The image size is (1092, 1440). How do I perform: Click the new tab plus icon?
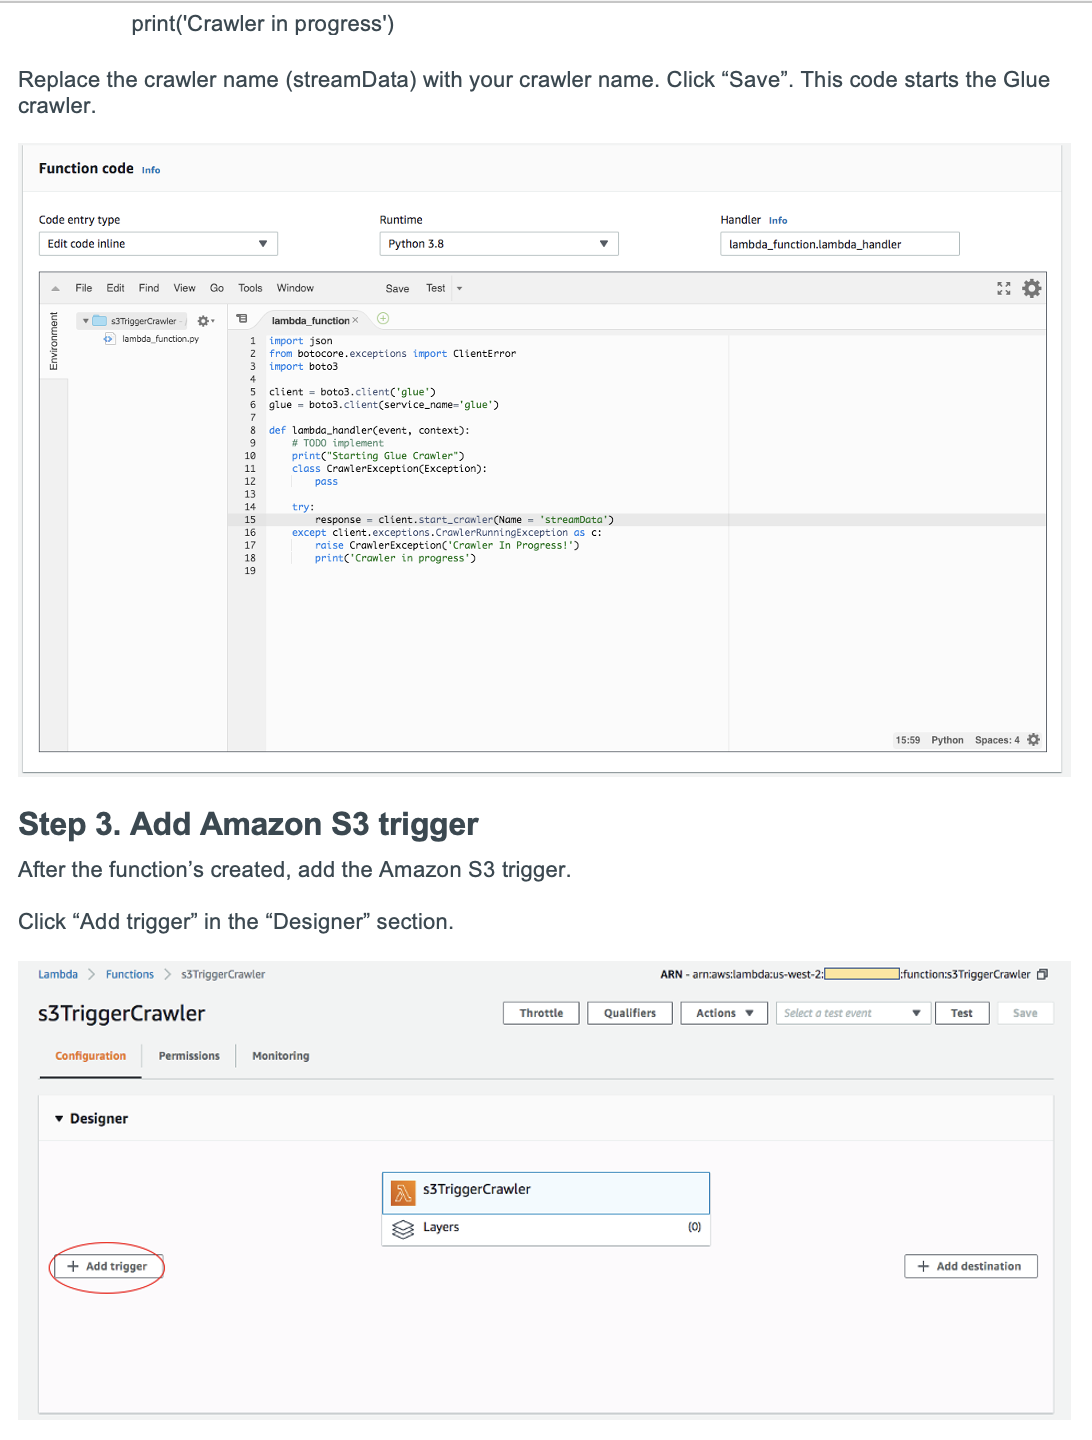(383, 319)
